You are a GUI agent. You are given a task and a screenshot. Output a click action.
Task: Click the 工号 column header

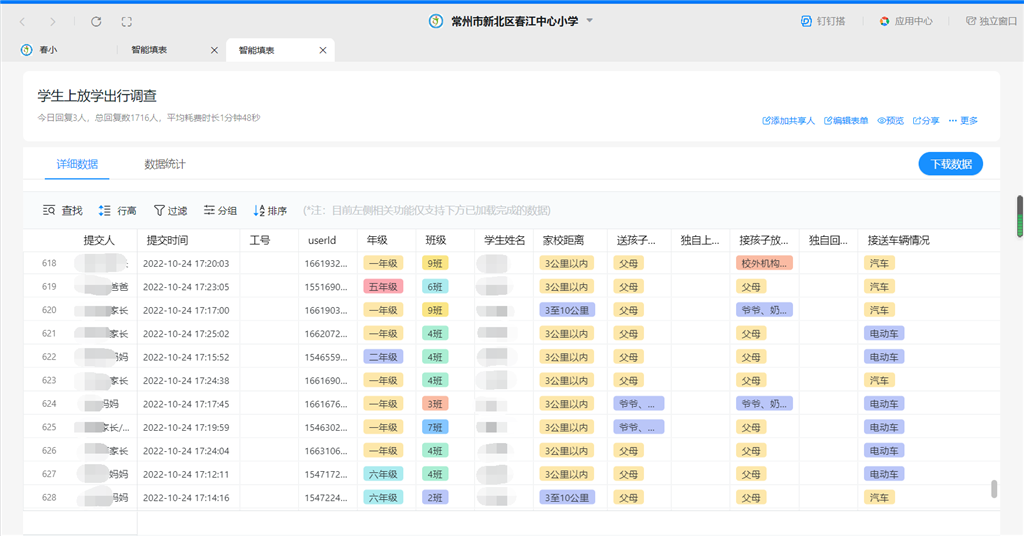[260, 240]
